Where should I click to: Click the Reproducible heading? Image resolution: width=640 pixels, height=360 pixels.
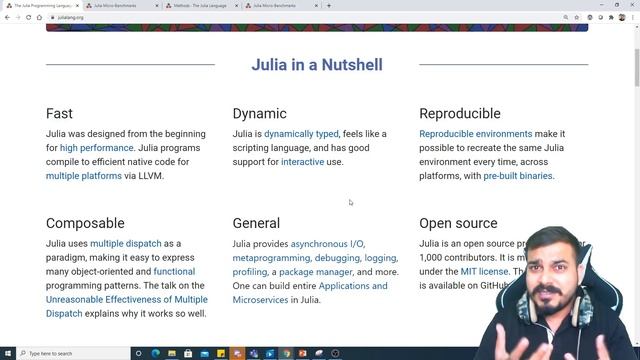pyautogui.click(x=460, y=113)
